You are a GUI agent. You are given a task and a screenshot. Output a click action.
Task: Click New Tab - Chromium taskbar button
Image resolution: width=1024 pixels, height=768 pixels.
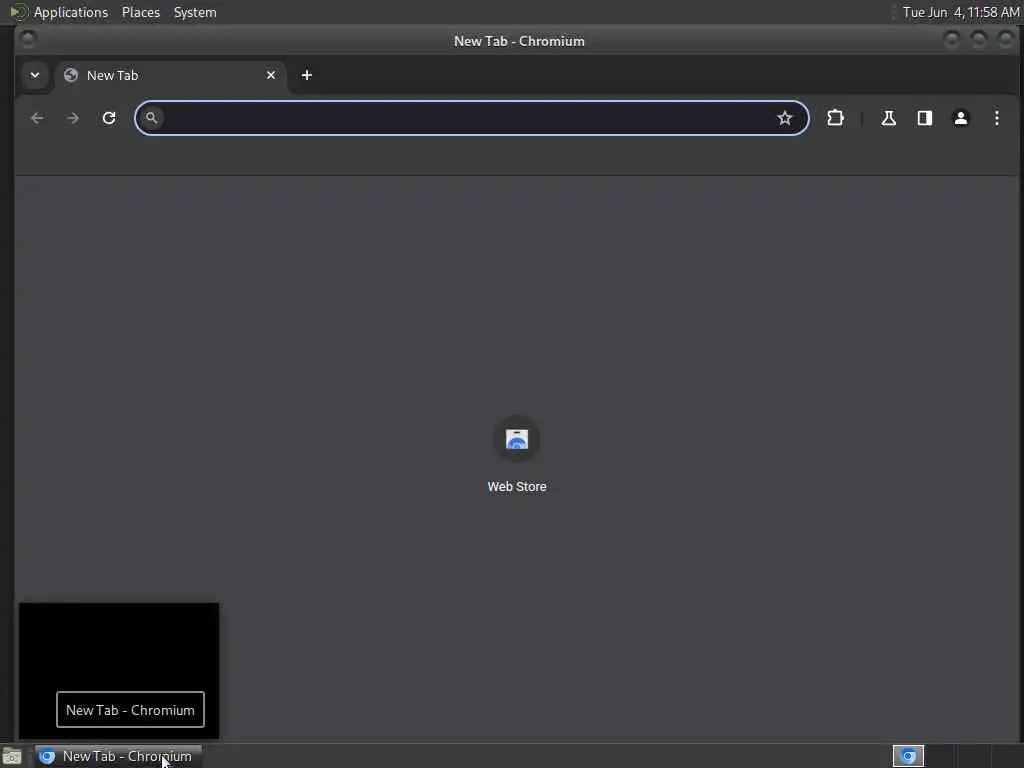pos(118,756)
